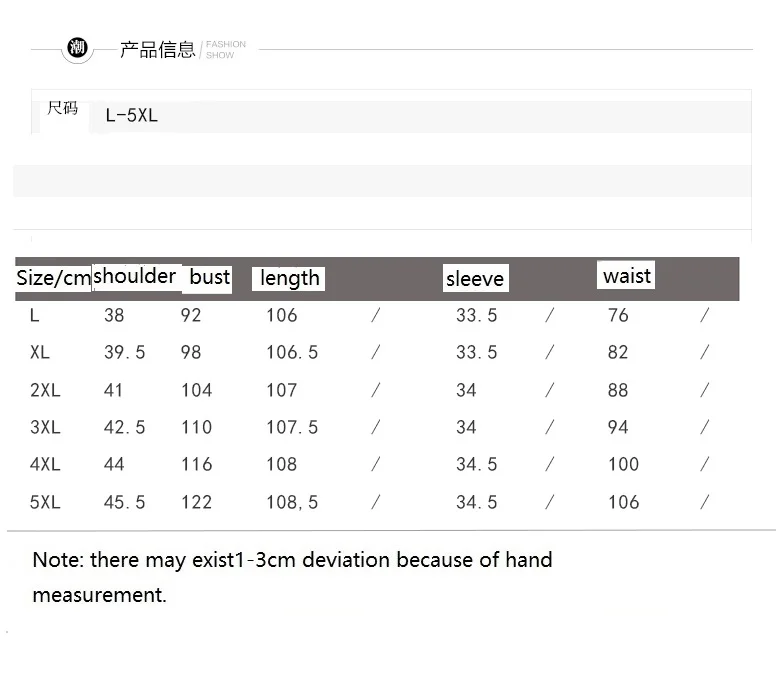This screenshot has height=681, width=781.
Task: Click length value 106.5 in XL row
Action: [x=292, y=353]
